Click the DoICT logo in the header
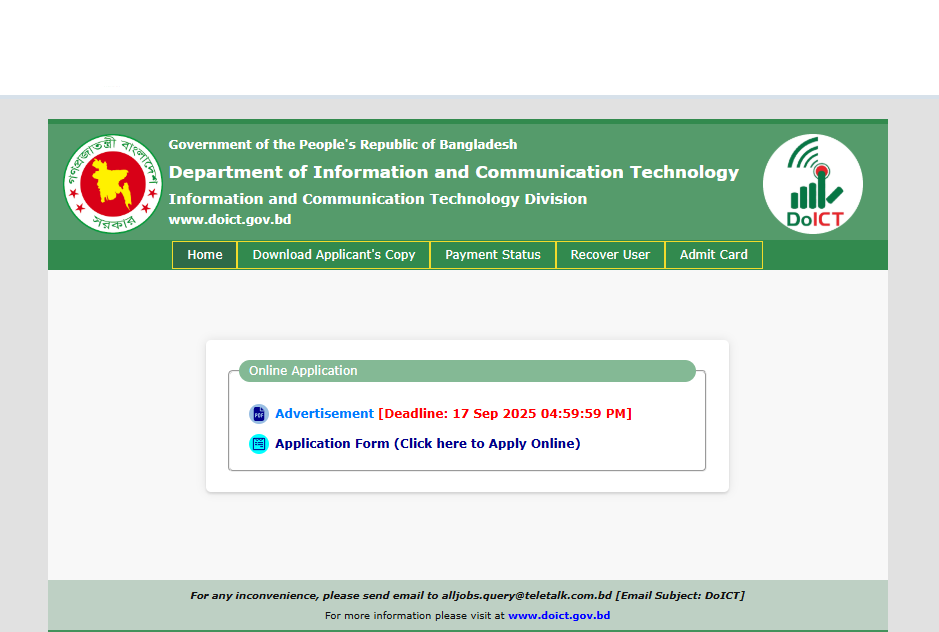 [x=812, y=184]
